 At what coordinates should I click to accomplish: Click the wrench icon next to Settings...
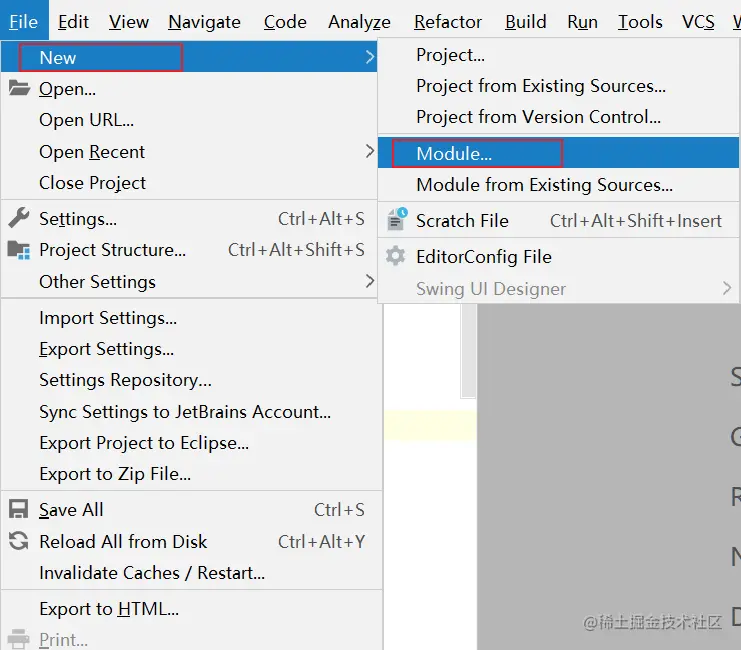point(19,218)
